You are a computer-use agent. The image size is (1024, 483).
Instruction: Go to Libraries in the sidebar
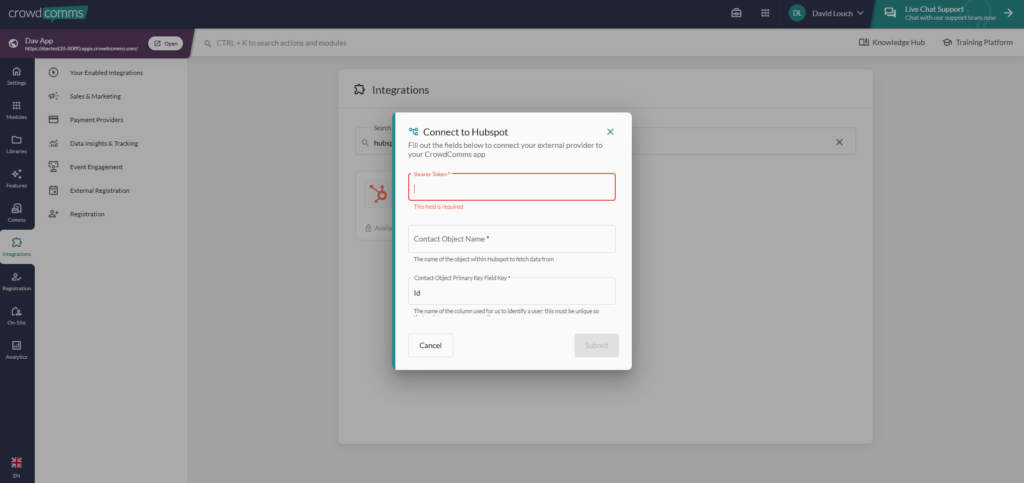(17, 144)
